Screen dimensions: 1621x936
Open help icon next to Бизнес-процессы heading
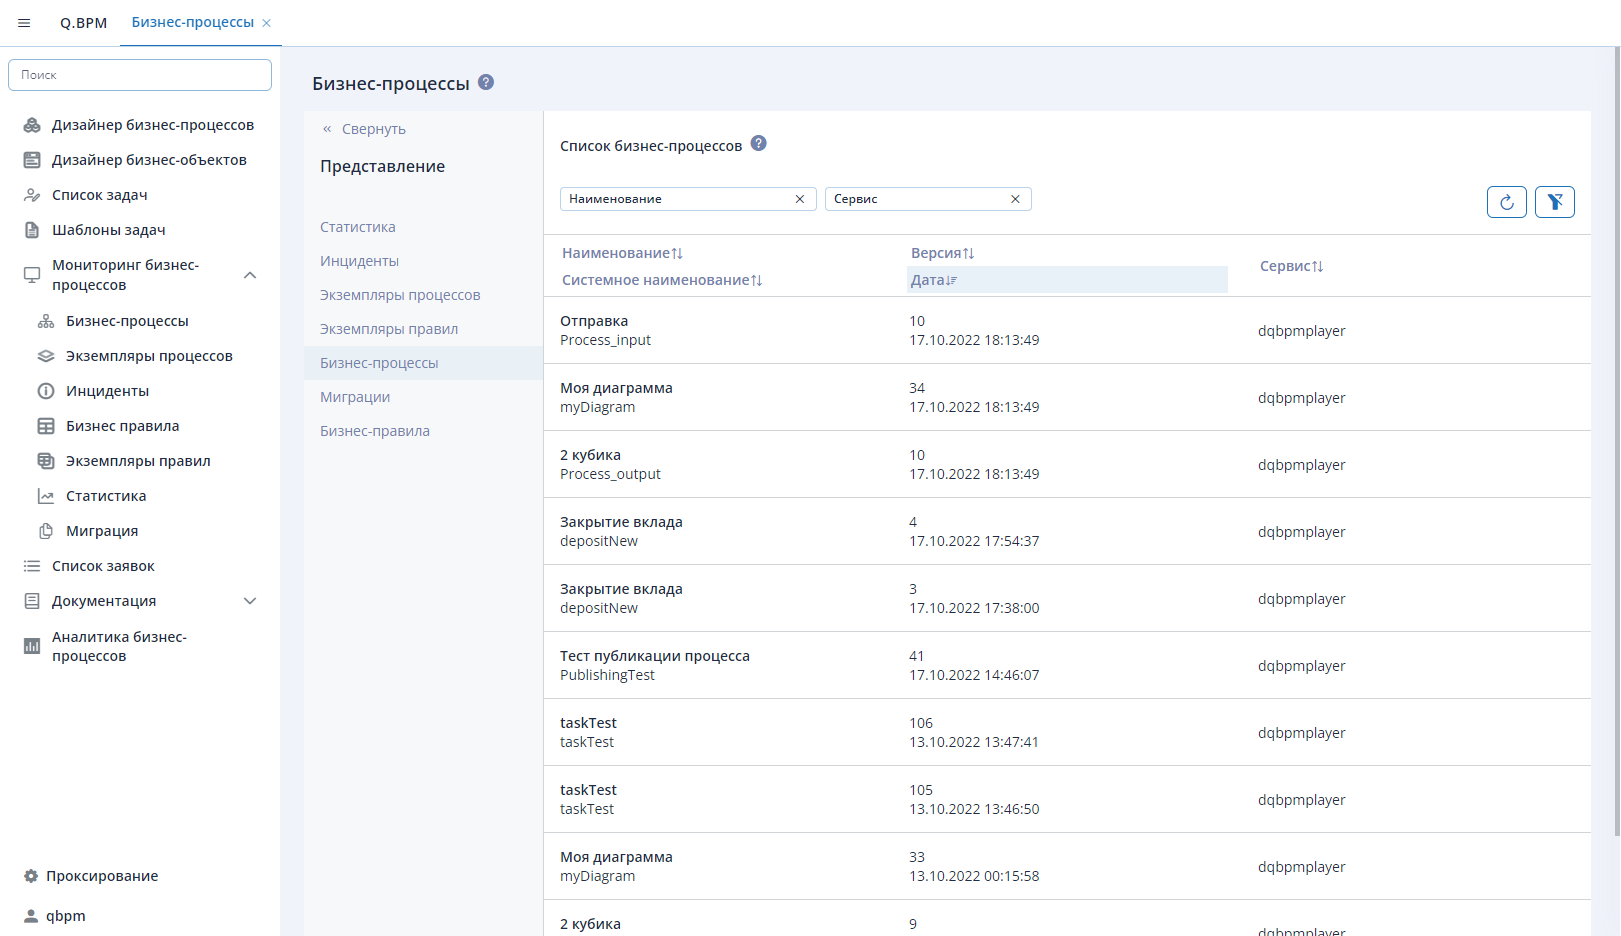[486, 82]
